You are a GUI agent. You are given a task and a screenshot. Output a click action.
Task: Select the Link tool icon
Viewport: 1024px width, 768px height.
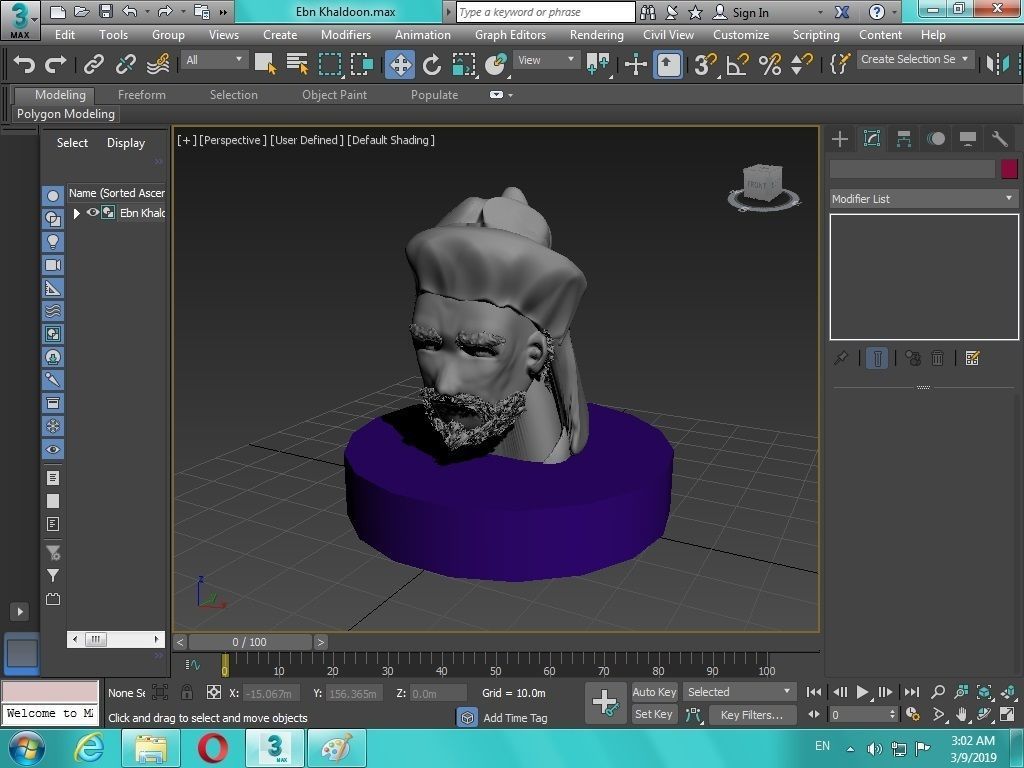click(93, 64)
